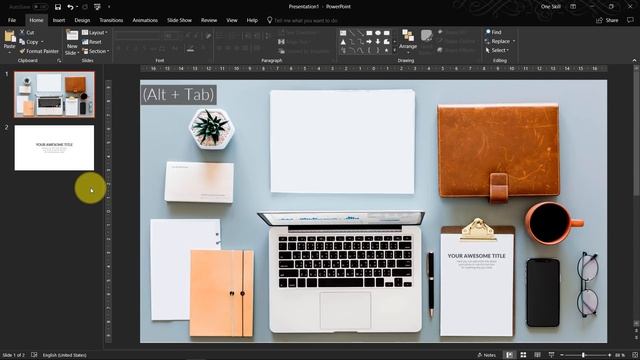640x360 pixels.
Task: Open the Section dropdown
Action: click(x=96, y=51)
